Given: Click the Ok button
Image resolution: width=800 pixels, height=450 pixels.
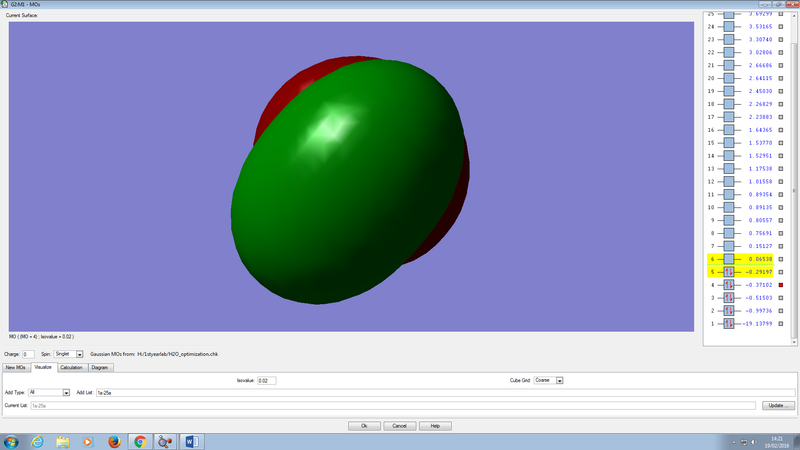Looking at the screenshot, I should [x=364, y=426].
